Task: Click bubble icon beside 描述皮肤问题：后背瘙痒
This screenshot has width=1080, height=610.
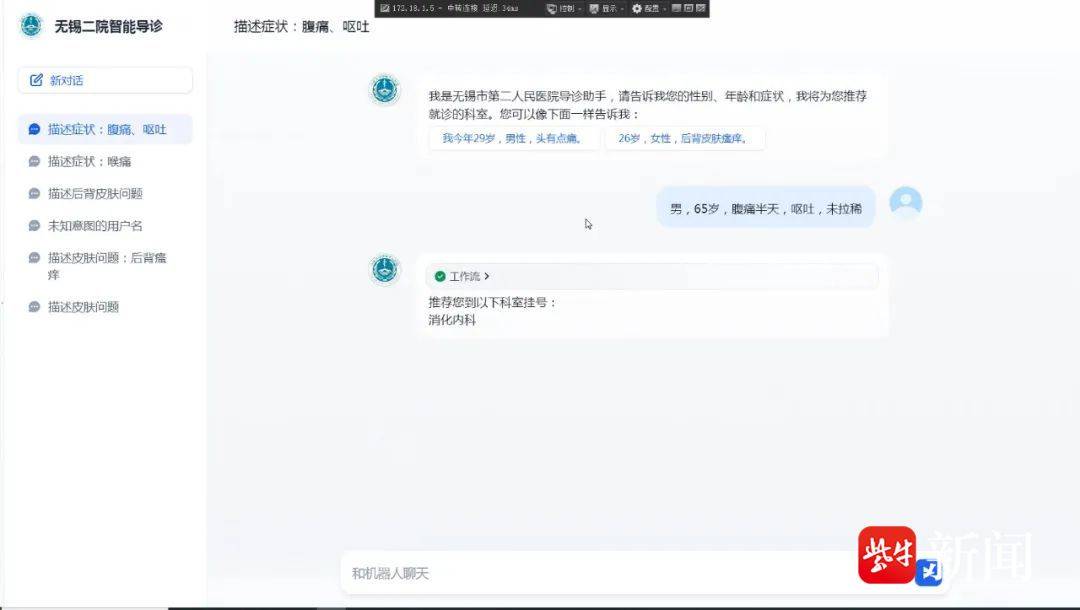Action: [x=34, y=257]
